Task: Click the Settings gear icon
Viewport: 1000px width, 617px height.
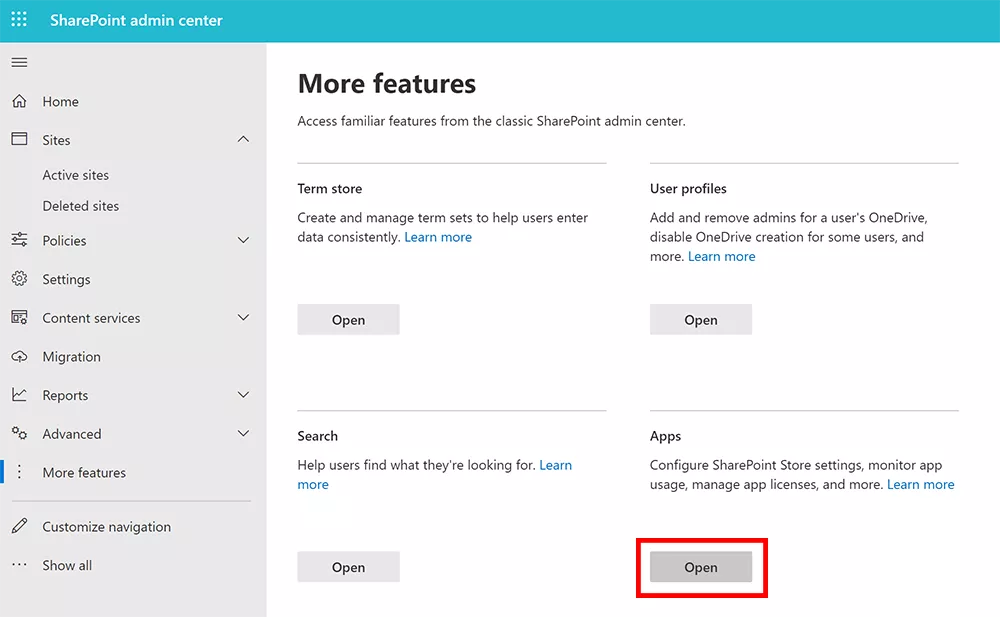Action: (x=19, y=279)
